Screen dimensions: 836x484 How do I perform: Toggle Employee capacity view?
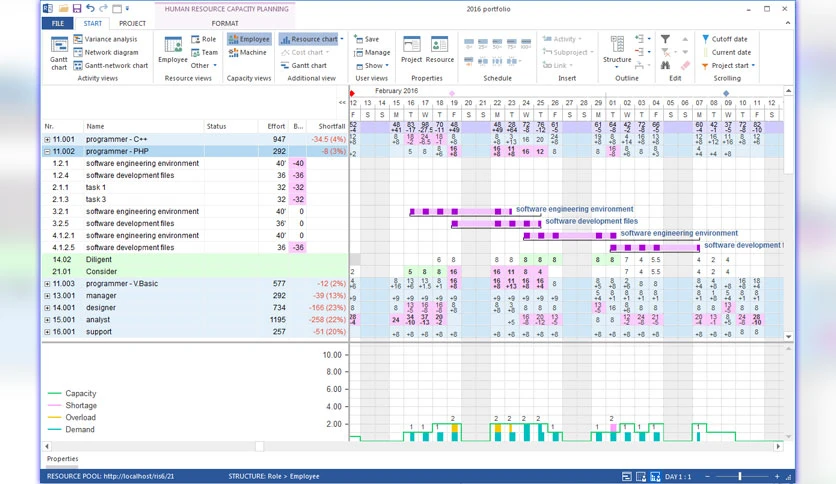coord(249,39)
